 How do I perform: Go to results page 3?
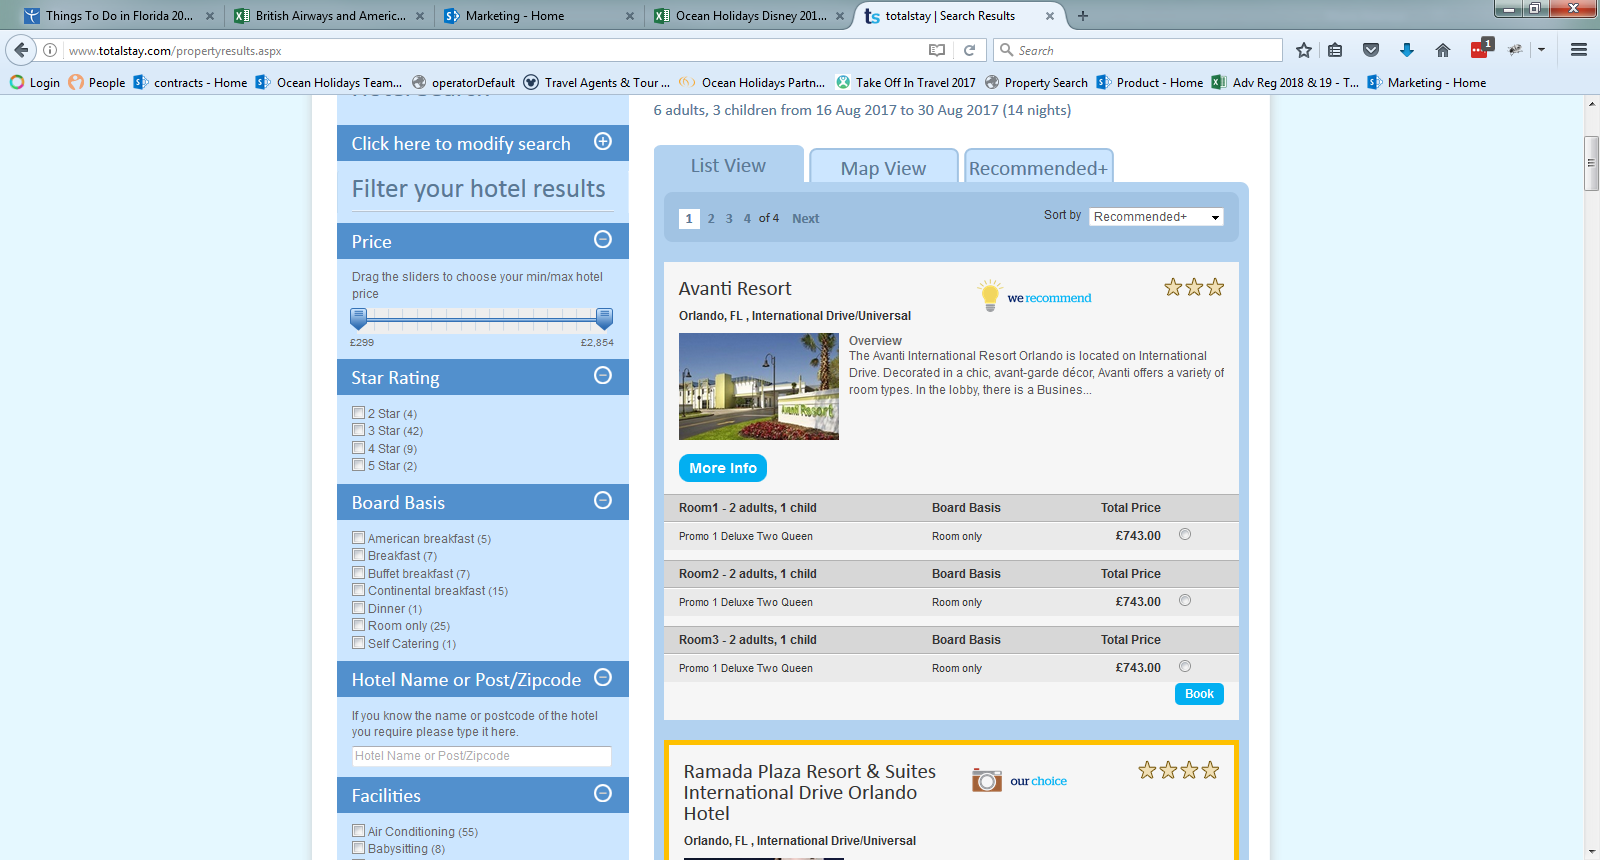click(x=729, y=219)
